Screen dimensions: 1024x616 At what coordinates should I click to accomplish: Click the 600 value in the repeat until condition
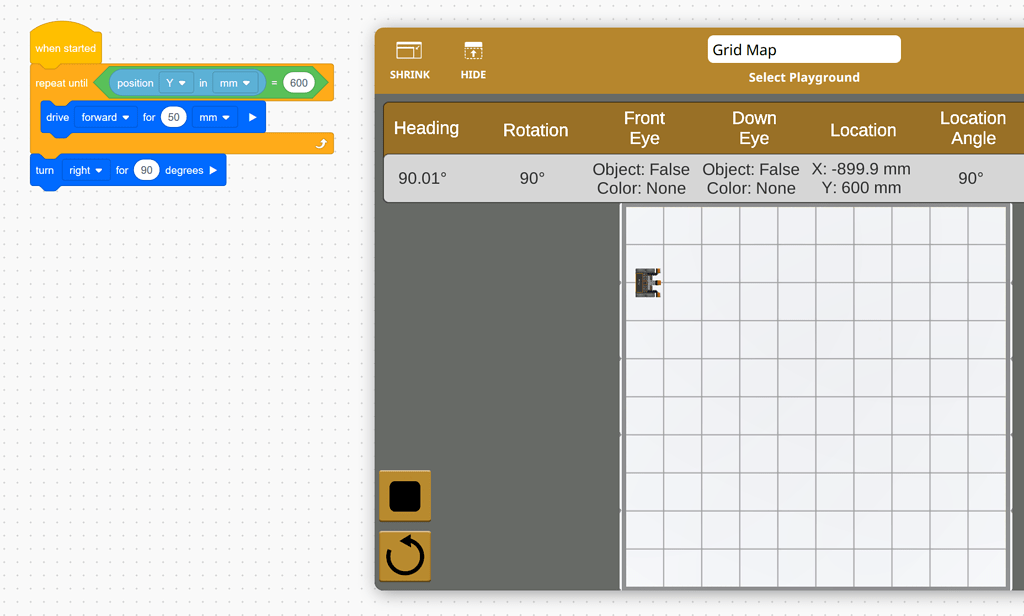(x=297, y=83)
